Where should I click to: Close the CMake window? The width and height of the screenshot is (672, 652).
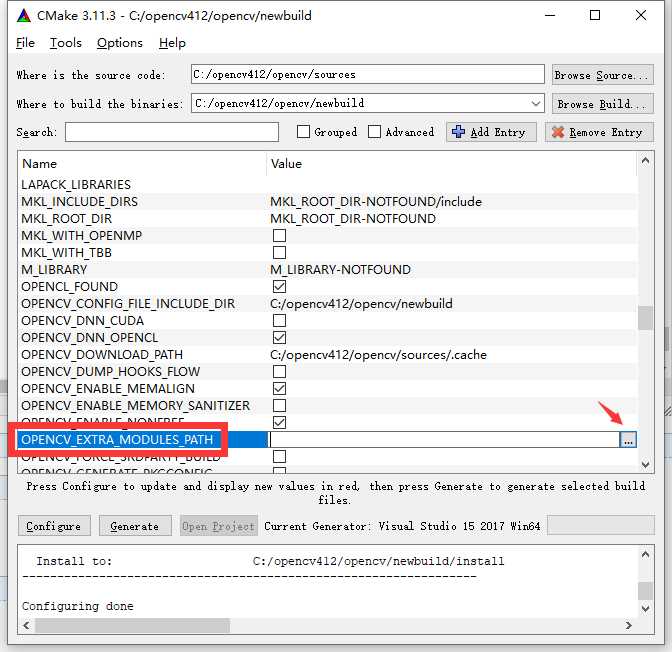(641, 15)
